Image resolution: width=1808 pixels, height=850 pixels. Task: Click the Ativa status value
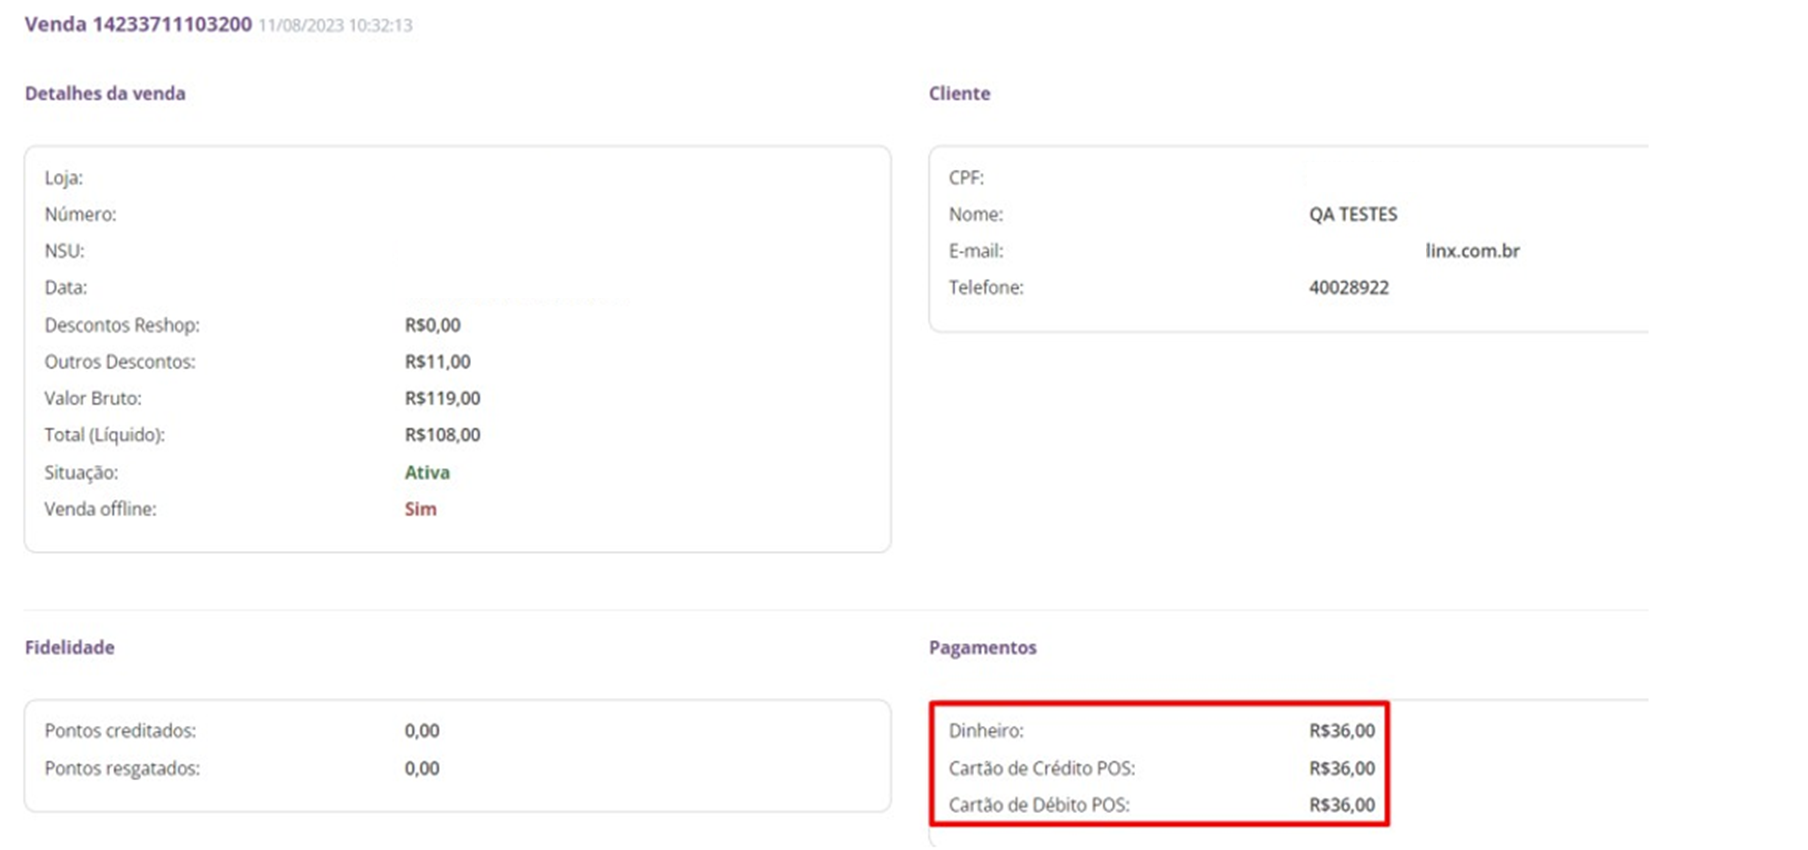point(427,472)
